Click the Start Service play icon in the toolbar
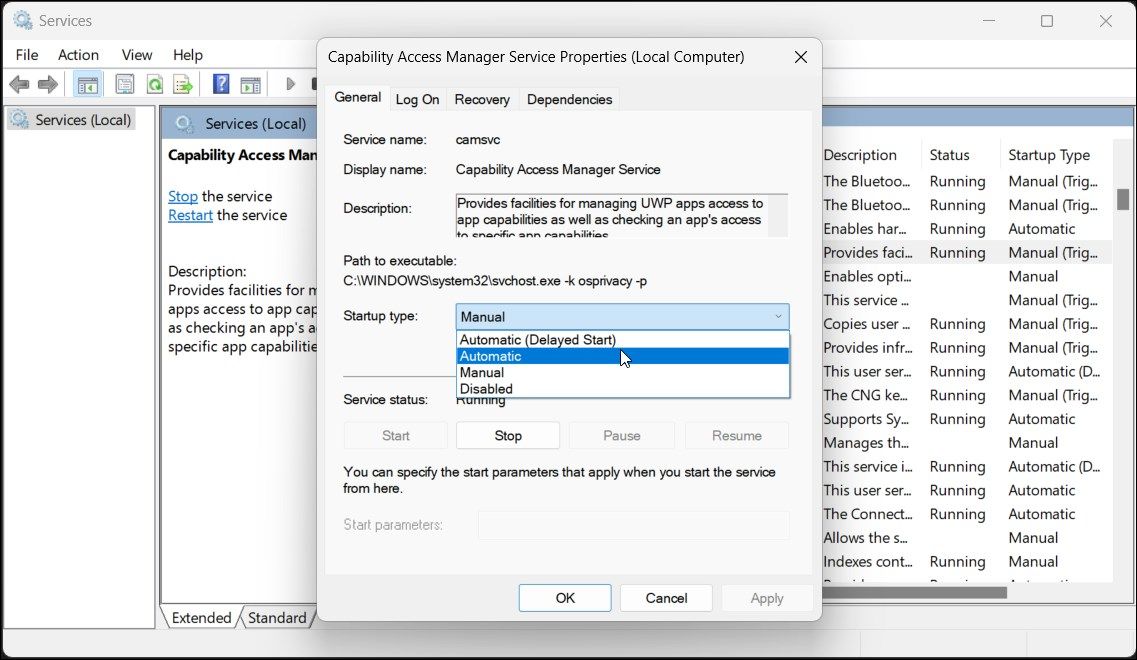The width and height of the screenshot is (1137, 660). tap(291, 84)
